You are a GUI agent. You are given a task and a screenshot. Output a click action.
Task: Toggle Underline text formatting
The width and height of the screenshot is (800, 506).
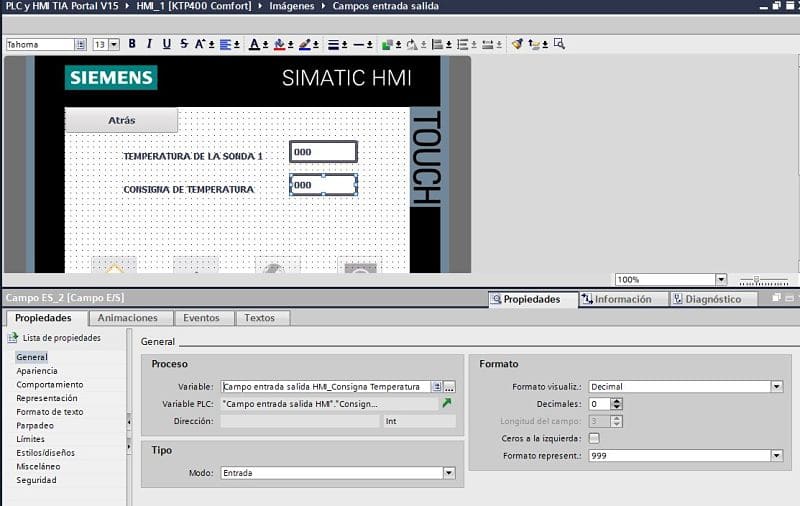pos(166,44)
